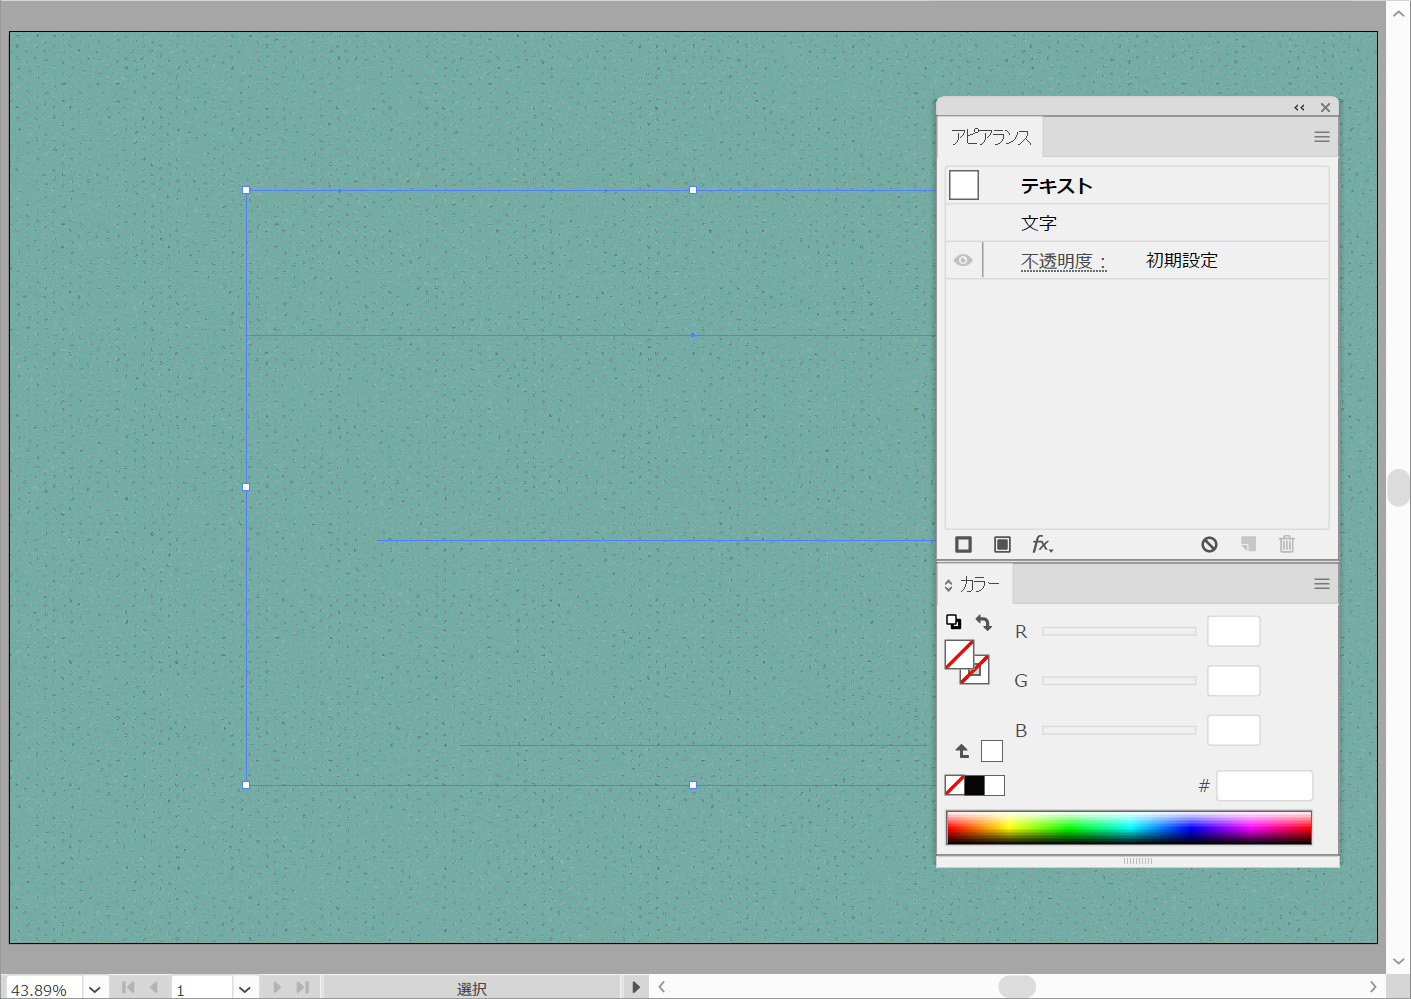The image size is (1411, 999).
Task: Toggle visibility eye of the opacity row
Action: 963,260
